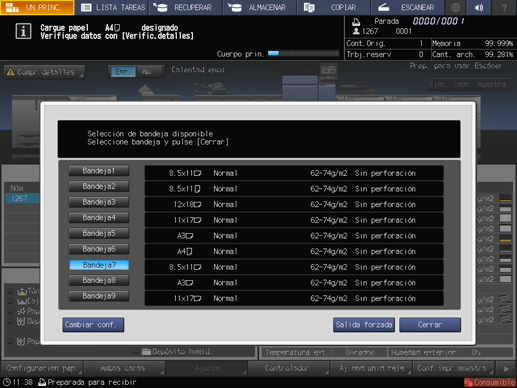Select highlighted Bandeja7 tray
This screenshot has height=388, width=517.
pyautogui.click(x=99, y=265)
